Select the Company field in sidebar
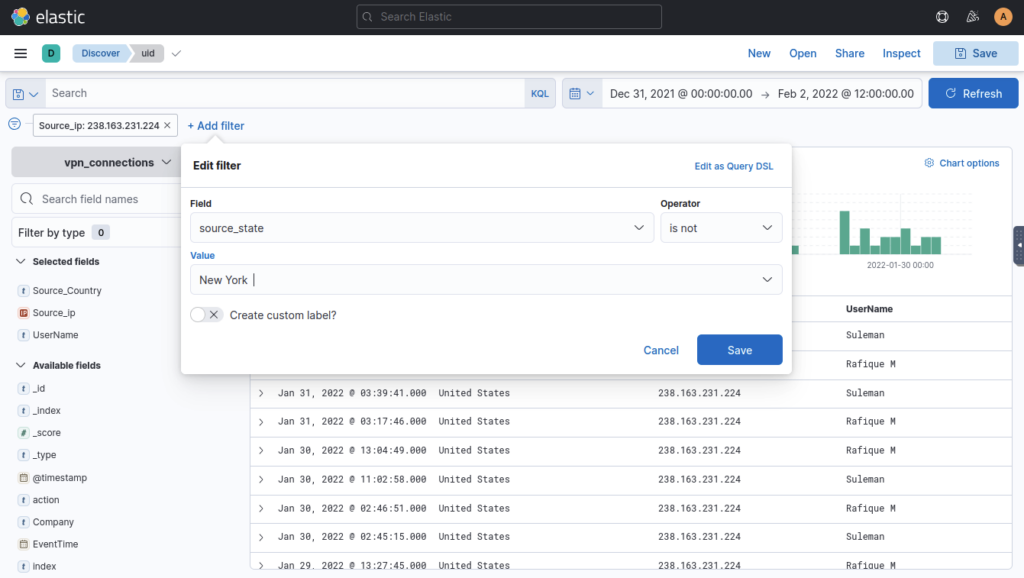1024x578 pixels. [x=53, y=522]
